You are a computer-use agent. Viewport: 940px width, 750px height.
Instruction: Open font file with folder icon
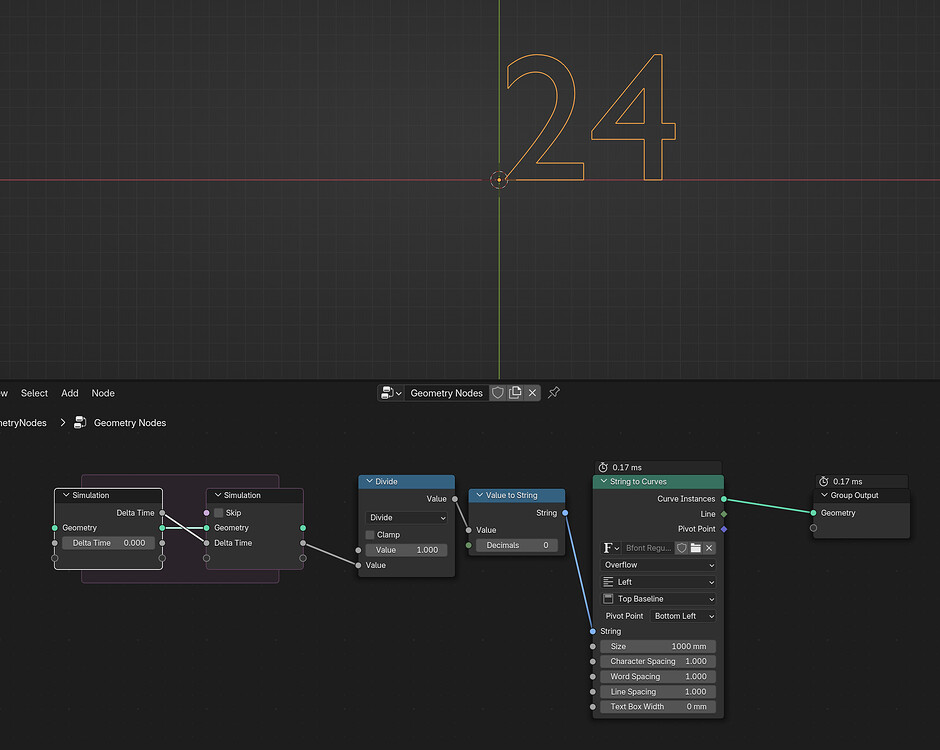695,548
